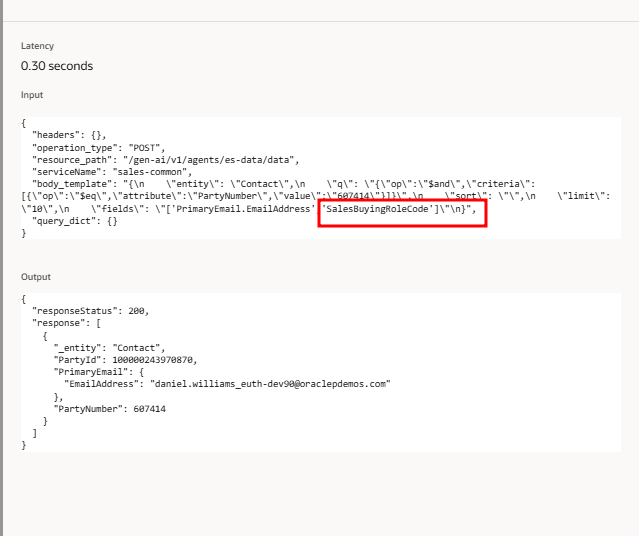Screen dimensions: 639x536
Task: Select the "serviceName": "sales-common" line
Action: point(112,172)
